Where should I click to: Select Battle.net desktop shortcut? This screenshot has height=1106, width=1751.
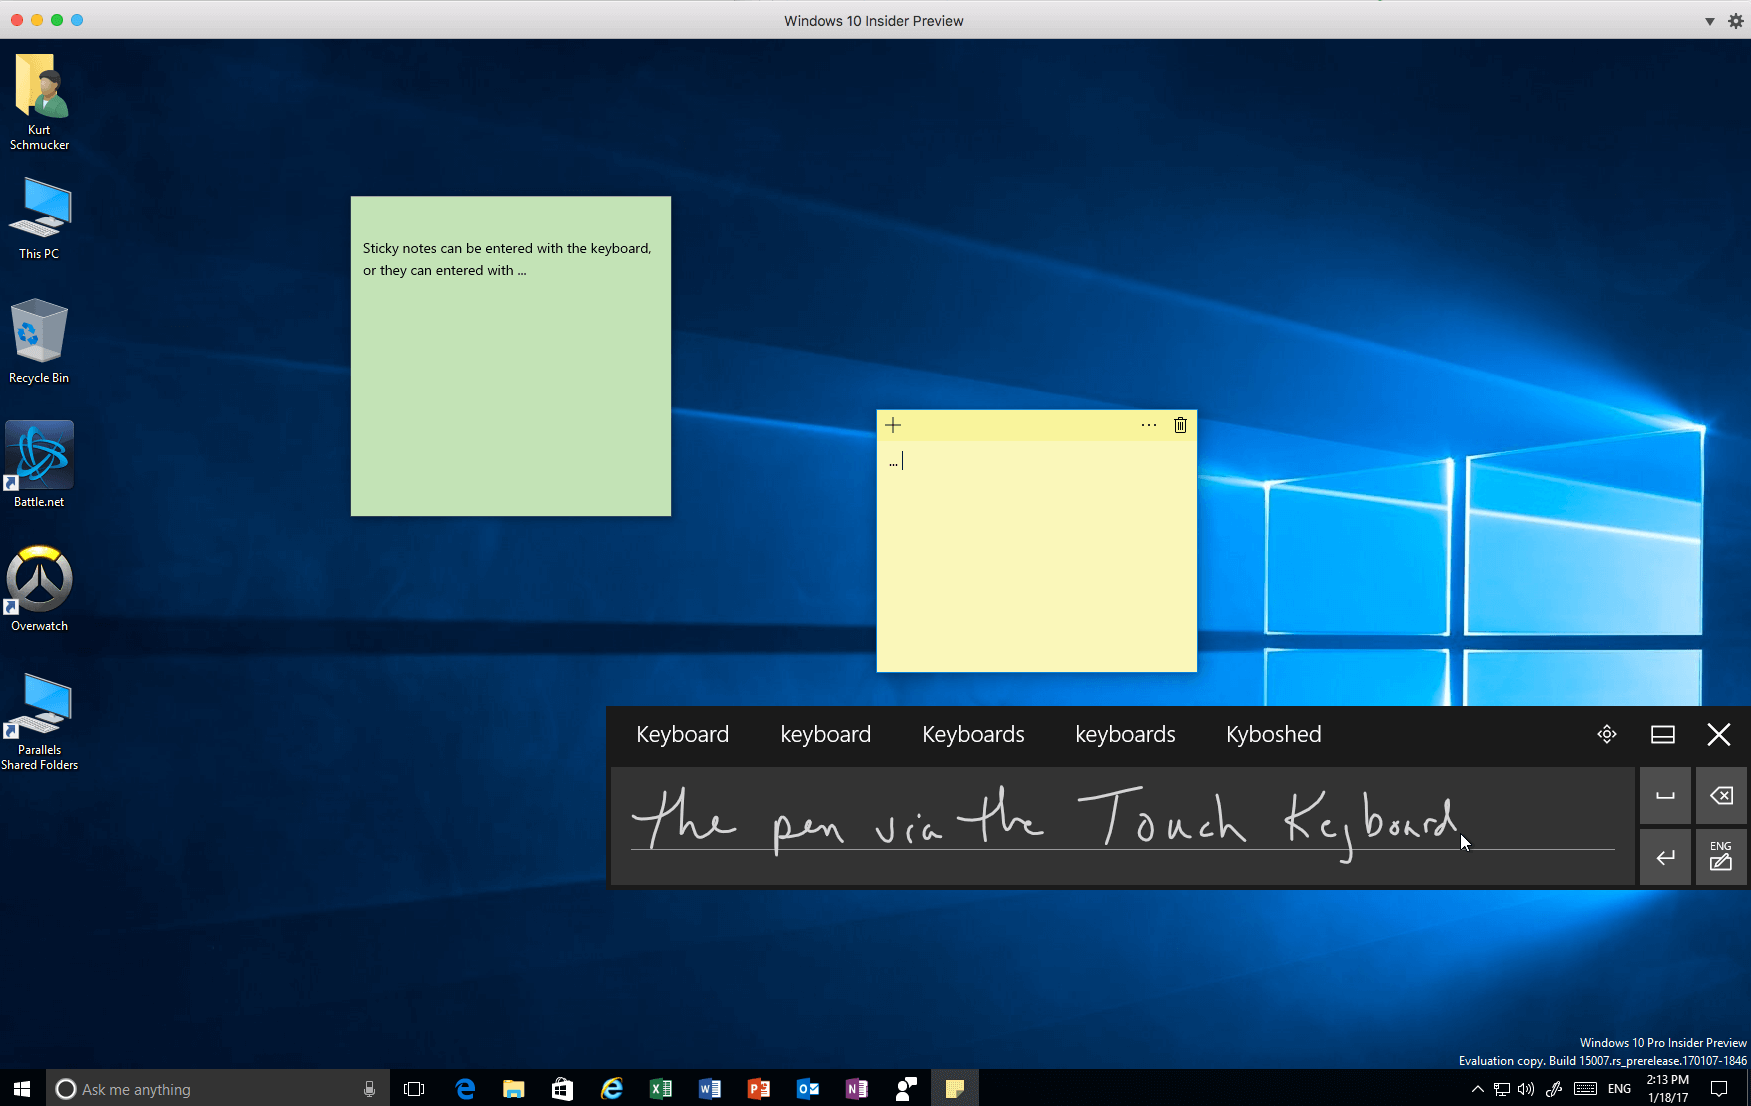(39, 465)
